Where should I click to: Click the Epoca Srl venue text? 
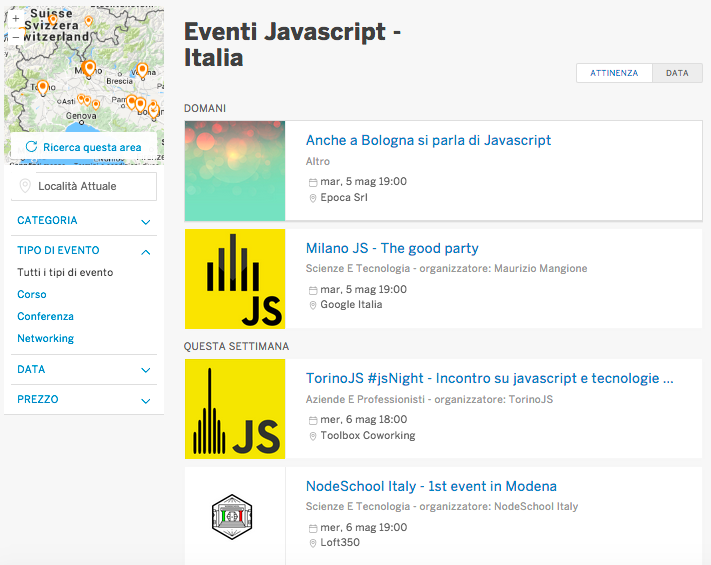[x=344, y=197]
